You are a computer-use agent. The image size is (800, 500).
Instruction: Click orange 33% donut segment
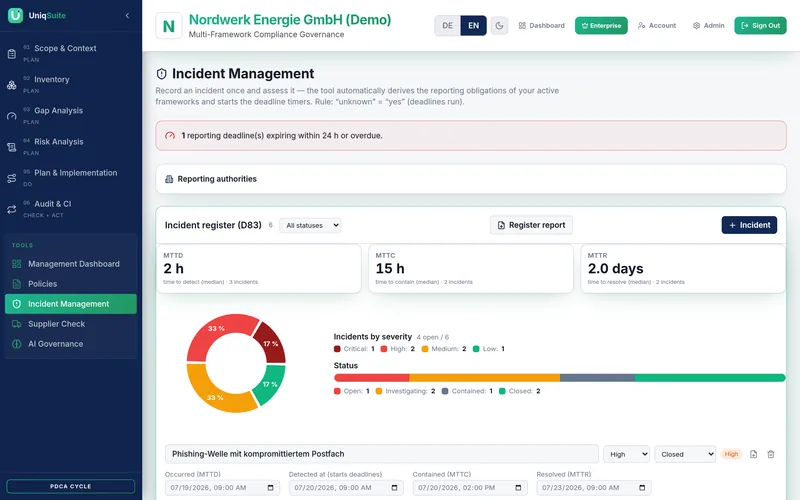click(215, 397)
